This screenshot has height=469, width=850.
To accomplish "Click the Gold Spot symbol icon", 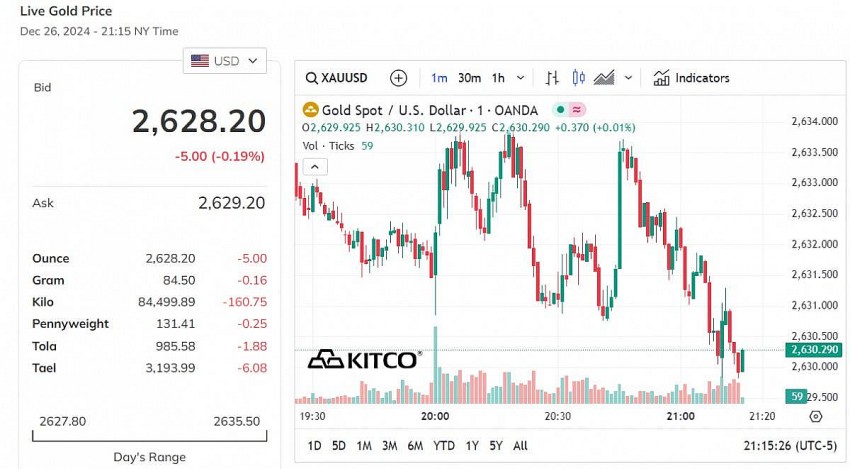I will point(311,110).
